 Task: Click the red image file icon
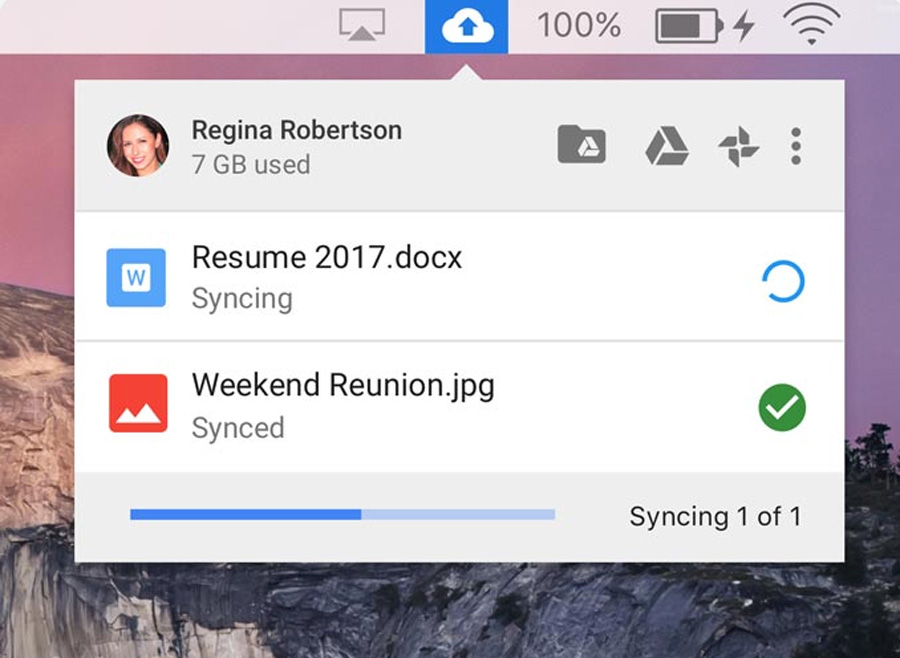(137, 405)
